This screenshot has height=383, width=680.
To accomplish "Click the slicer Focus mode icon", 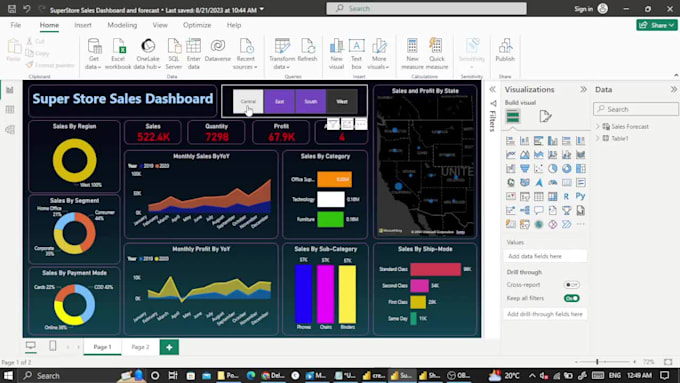I will [x=347, y=124].
